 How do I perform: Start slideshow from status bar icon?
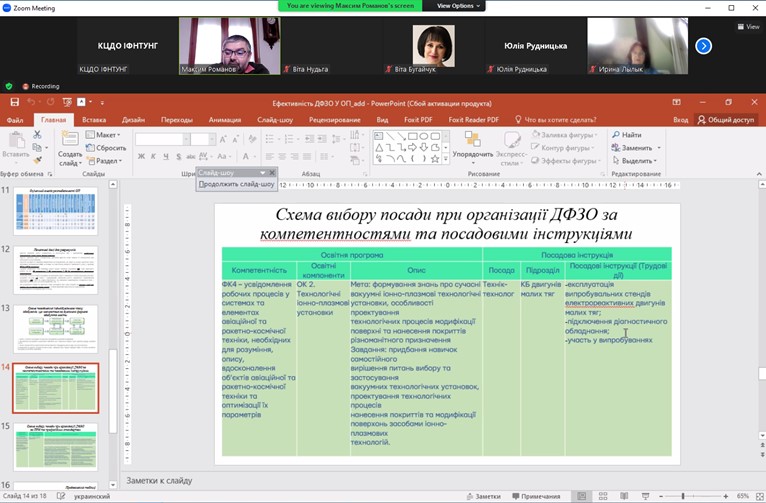[x=645, y=496]
